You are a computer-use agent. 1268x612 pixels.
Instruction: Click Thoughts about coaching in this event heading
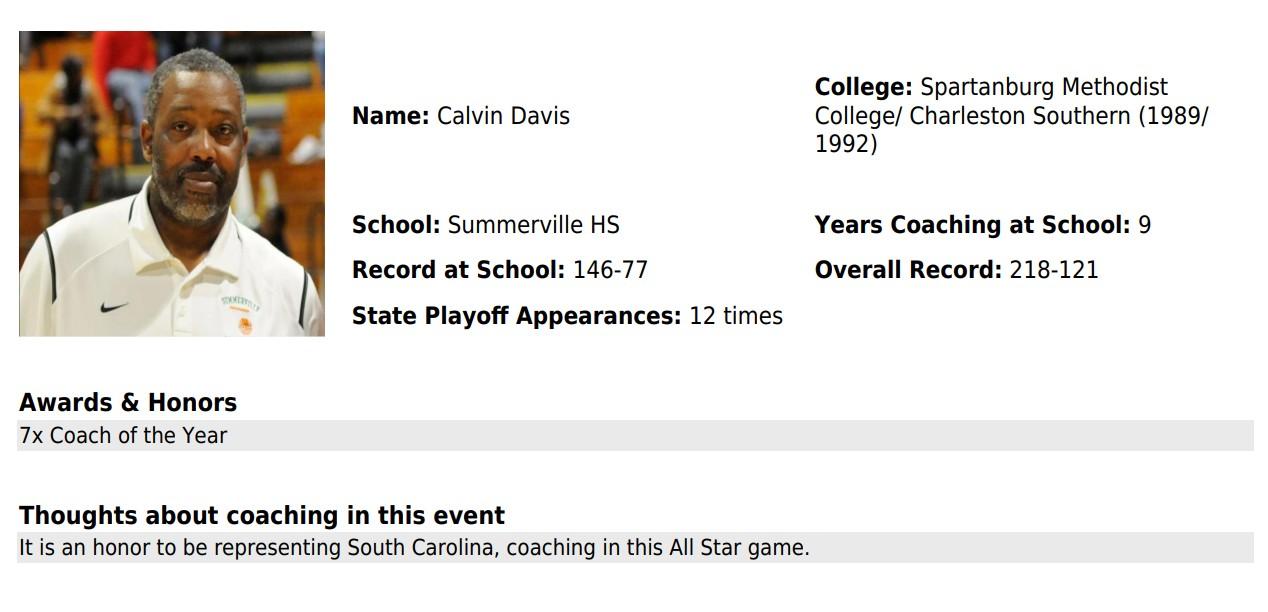click(262, 516)
